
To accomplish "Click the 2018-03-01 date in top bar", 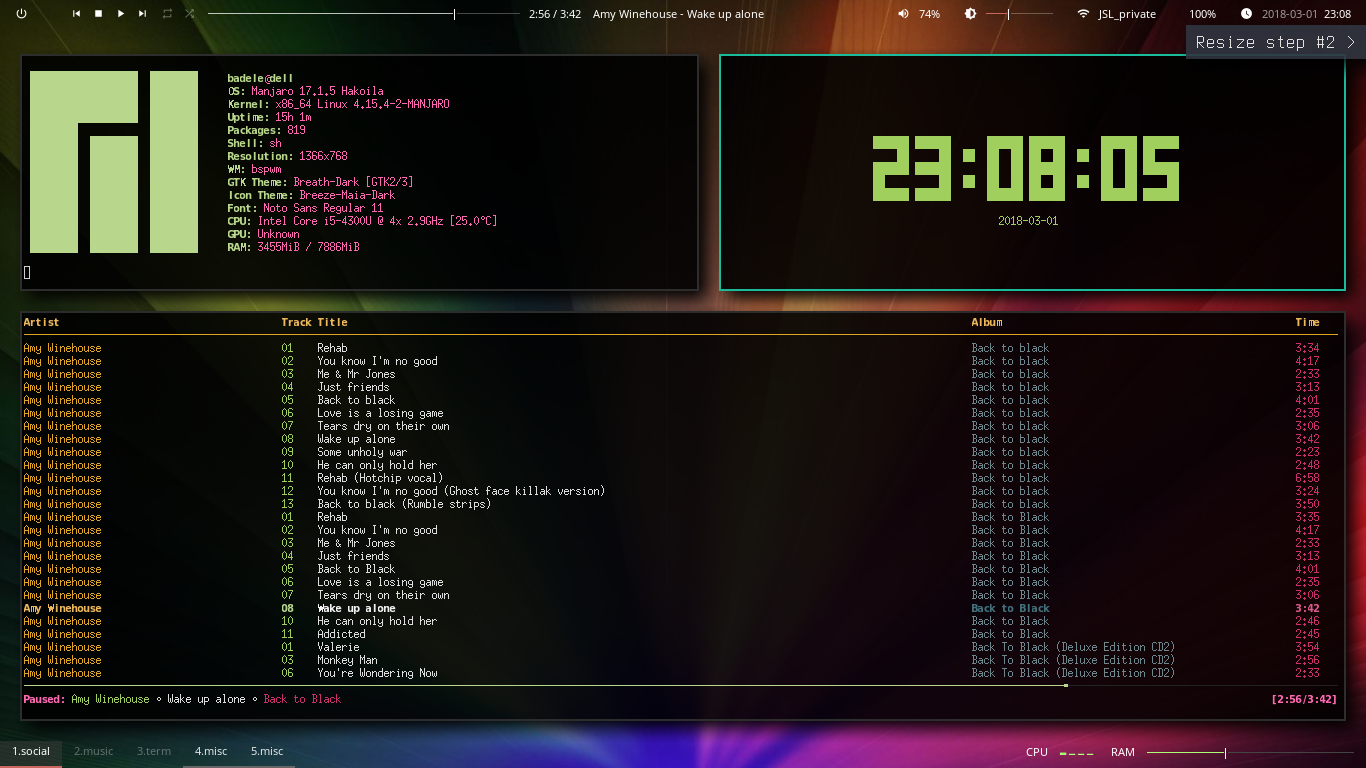I will point(1289,14).
